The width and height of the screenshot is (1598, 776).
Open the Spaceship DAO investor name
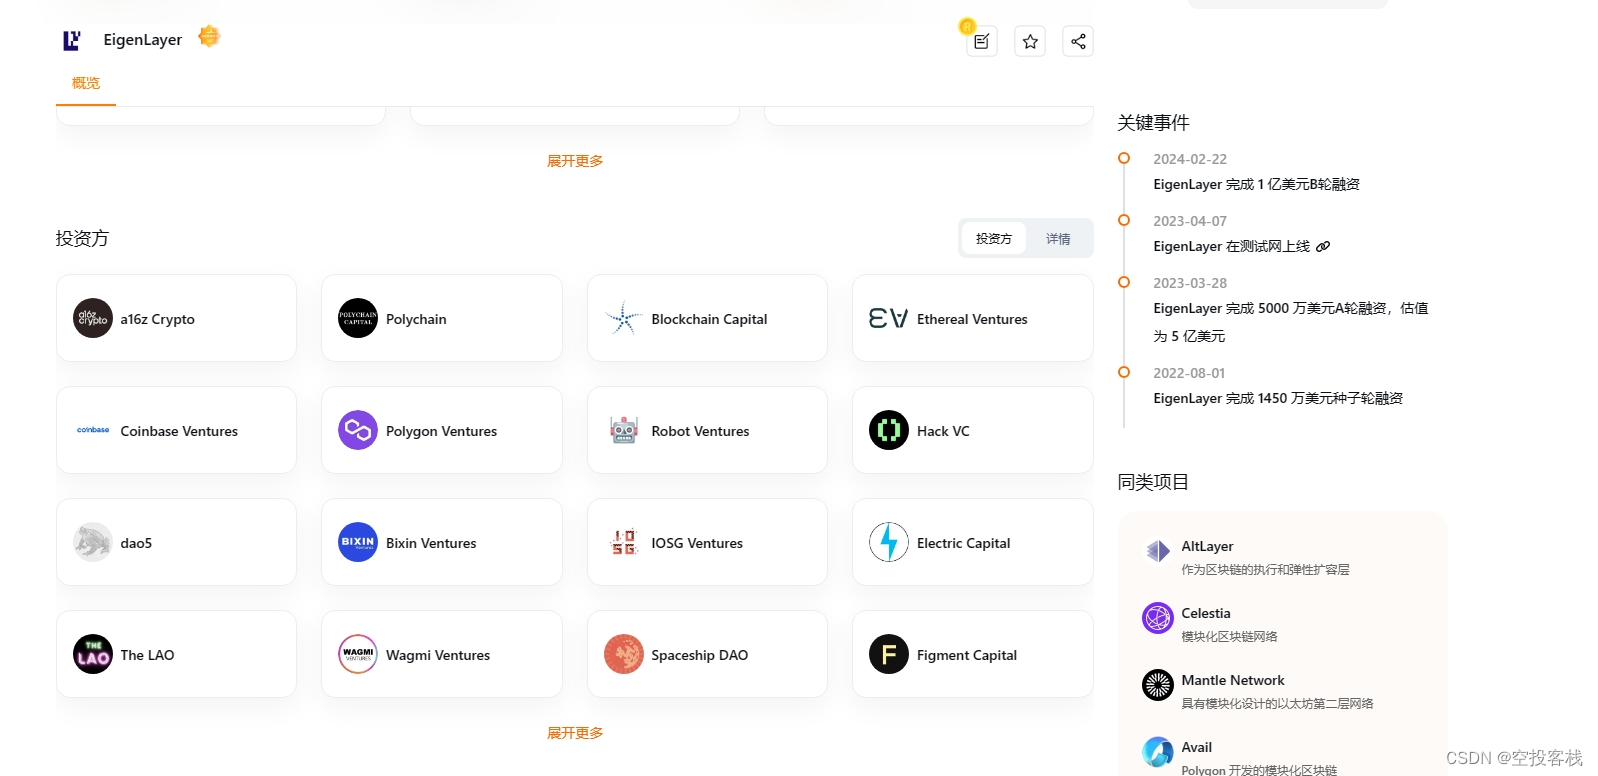[x=699, y=655]
